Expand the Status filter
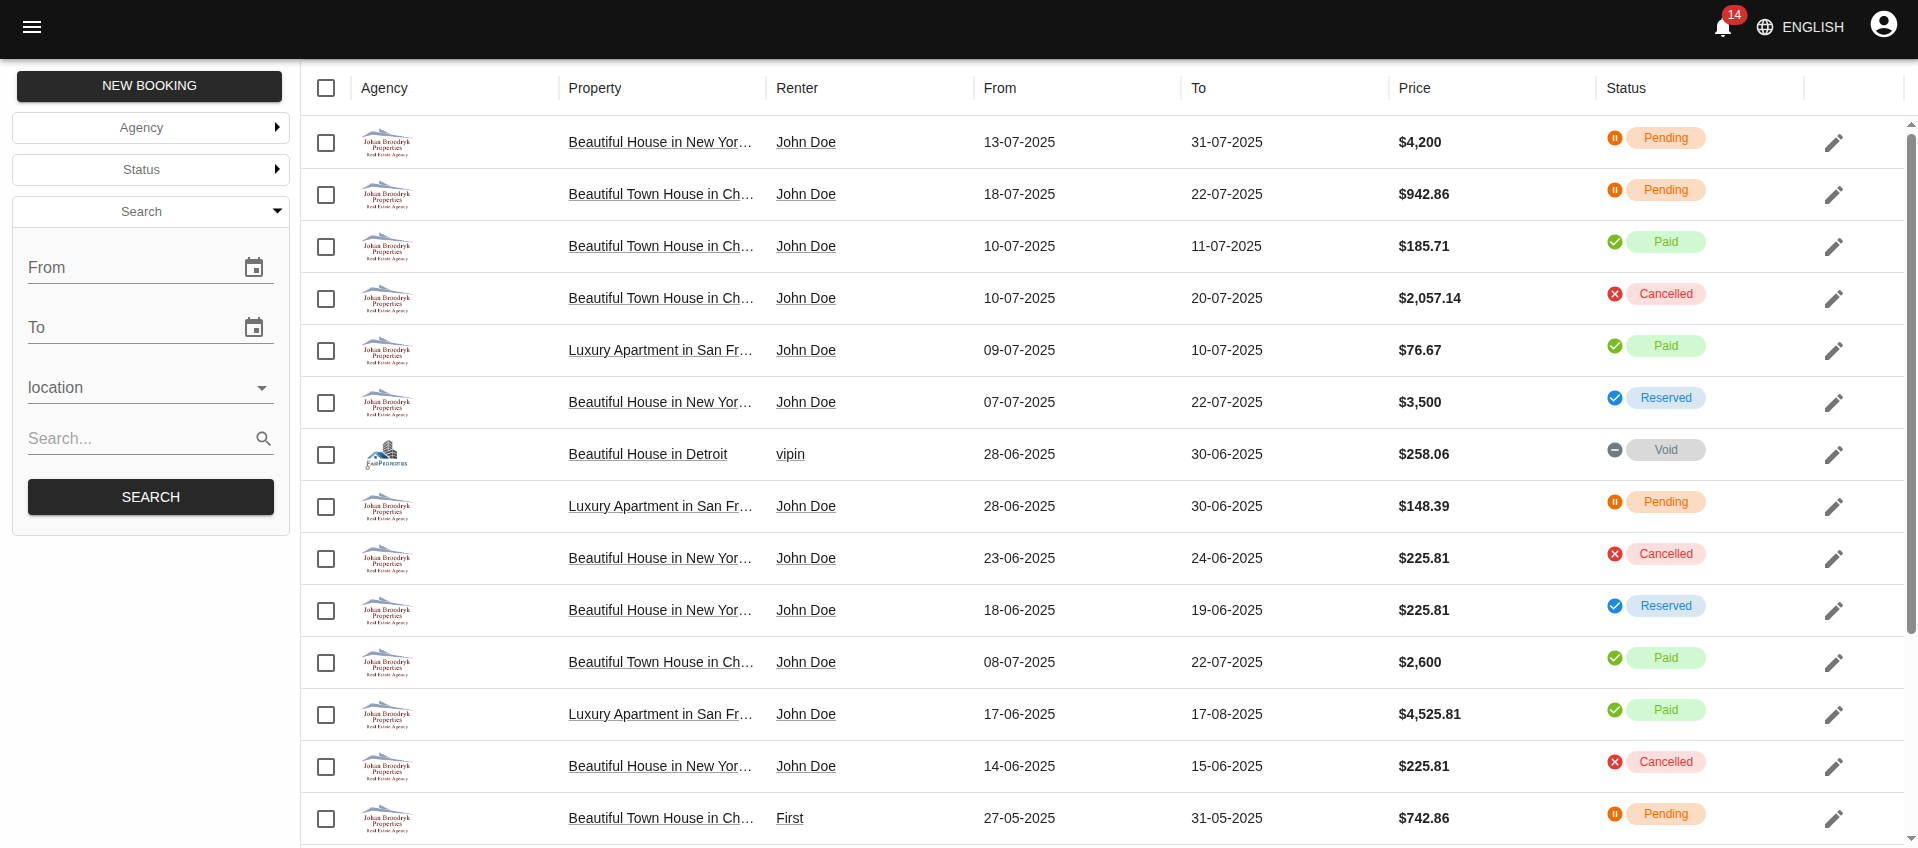 coord(151,170)
